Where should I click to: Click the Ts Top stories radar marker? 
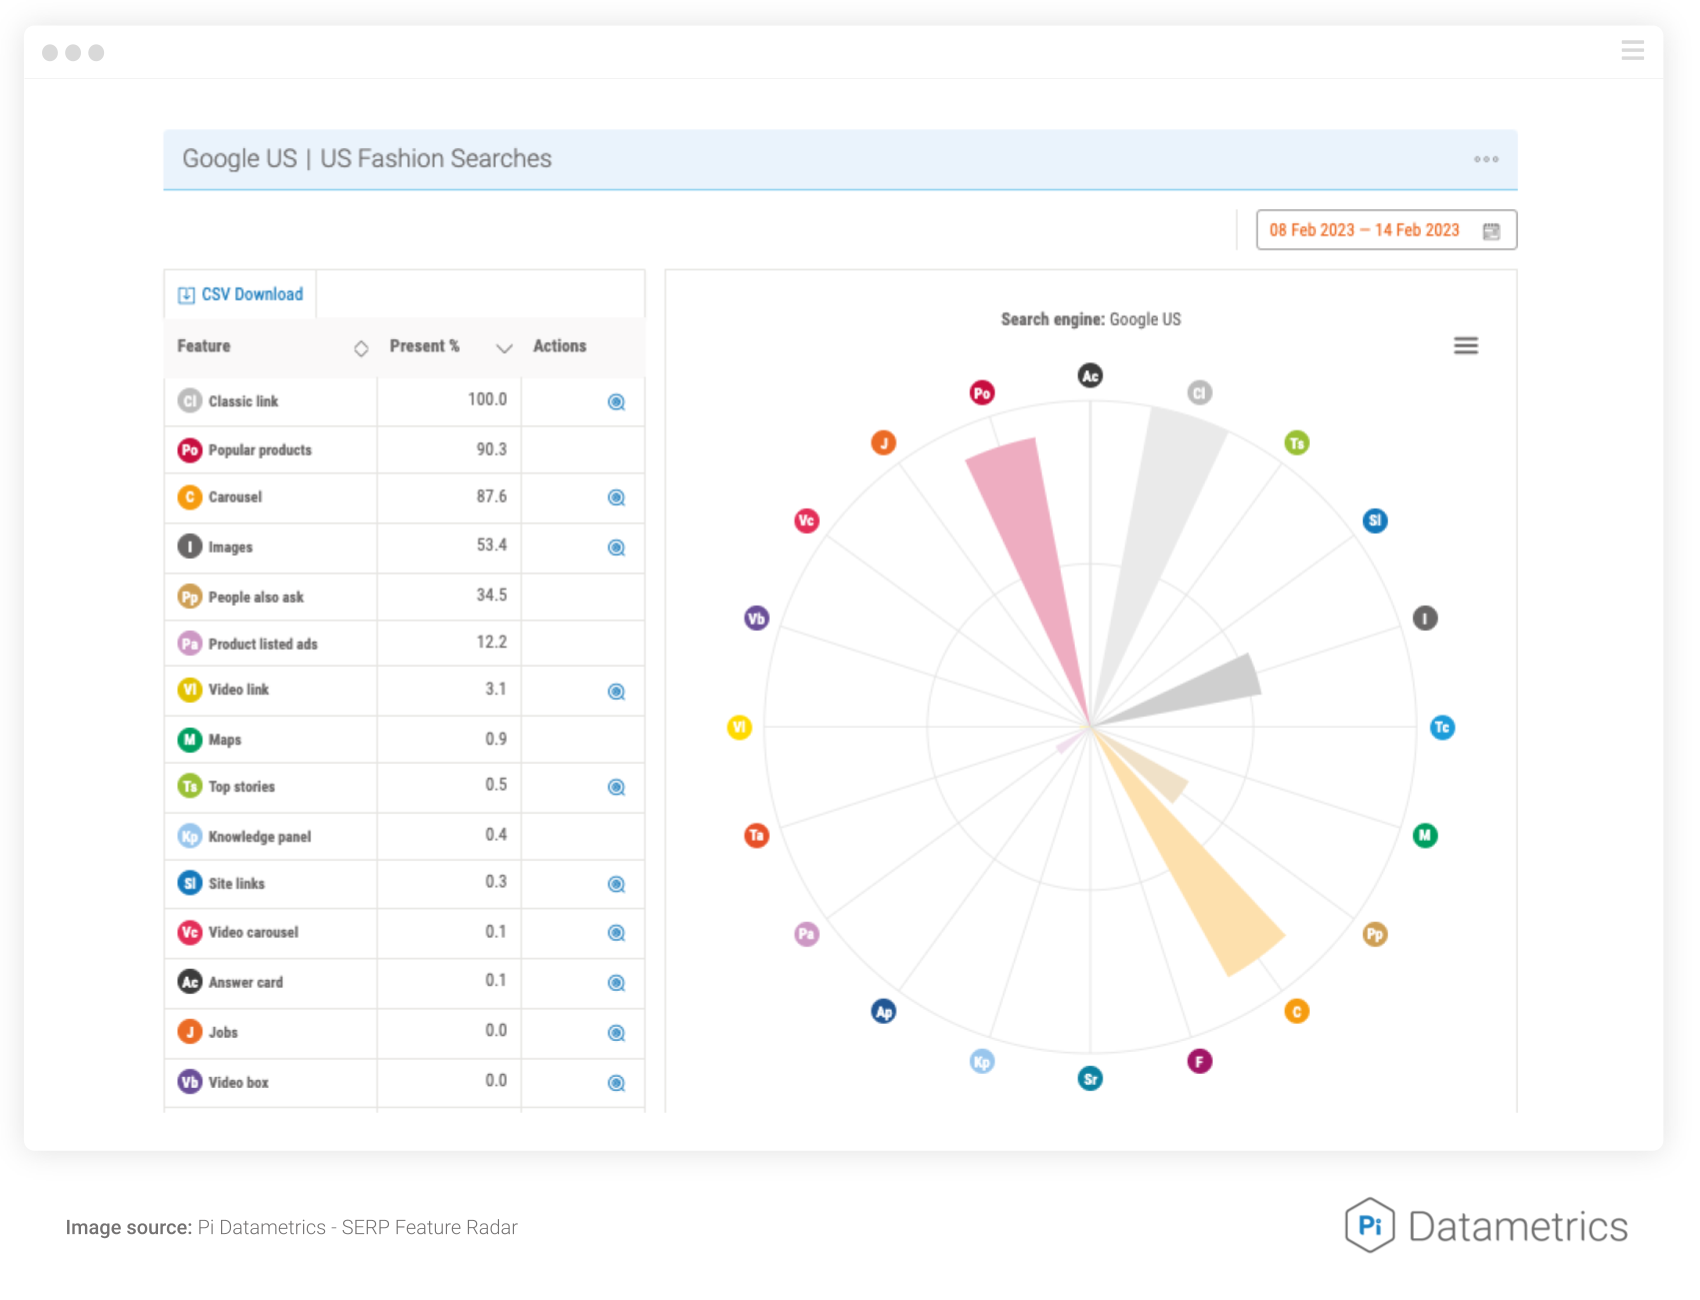coord(1297,443)
